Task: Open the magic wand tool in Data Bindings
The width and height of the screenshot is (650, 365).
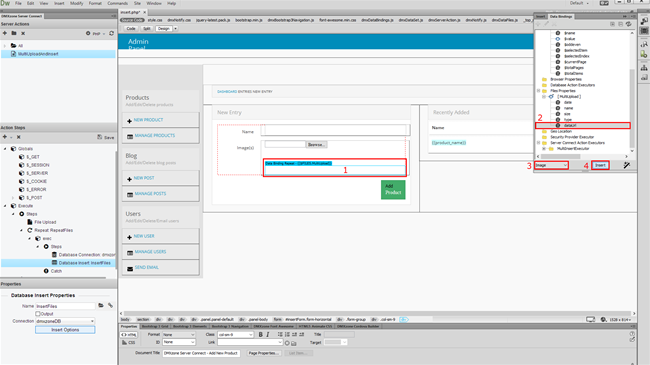Action: click(x=627, y=165)
